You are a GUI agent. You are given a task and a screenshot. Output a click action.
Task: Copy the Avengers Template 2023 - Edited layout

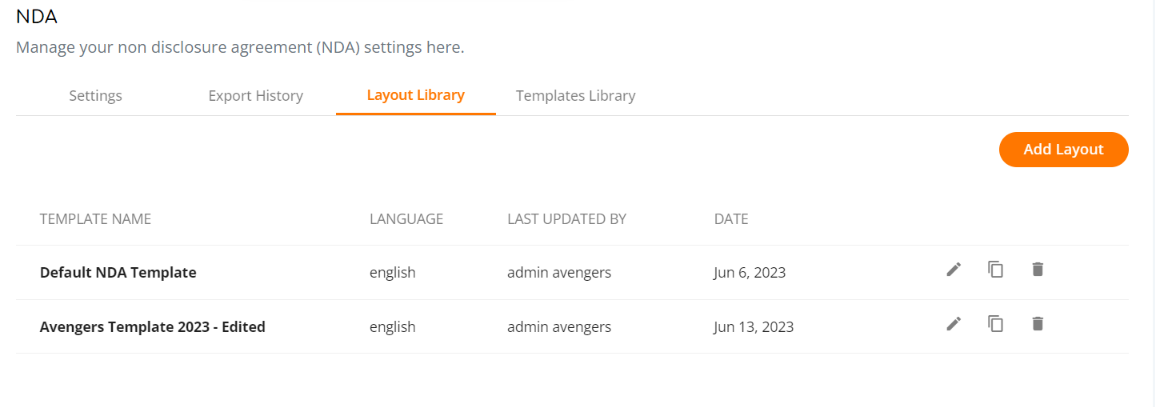(996, 323)
